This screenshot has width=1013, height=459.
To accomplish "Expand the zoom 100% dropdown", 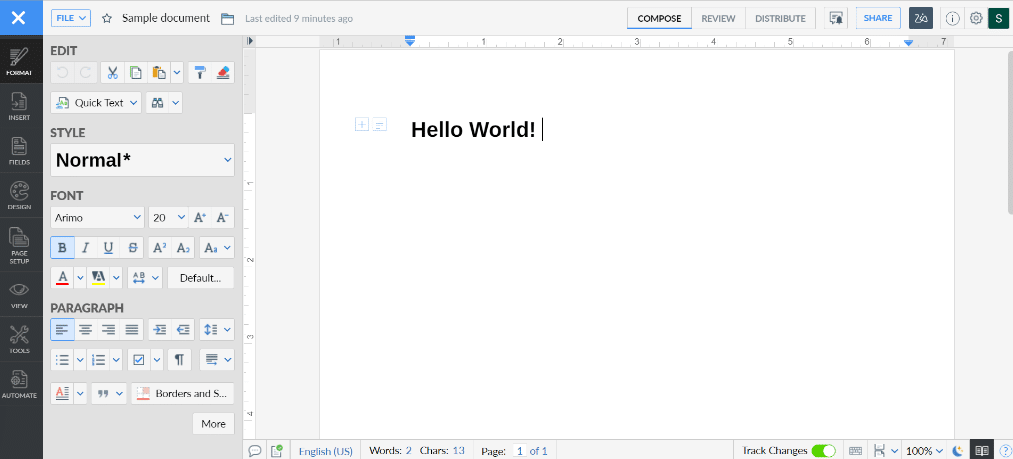I will coord(924,451).
